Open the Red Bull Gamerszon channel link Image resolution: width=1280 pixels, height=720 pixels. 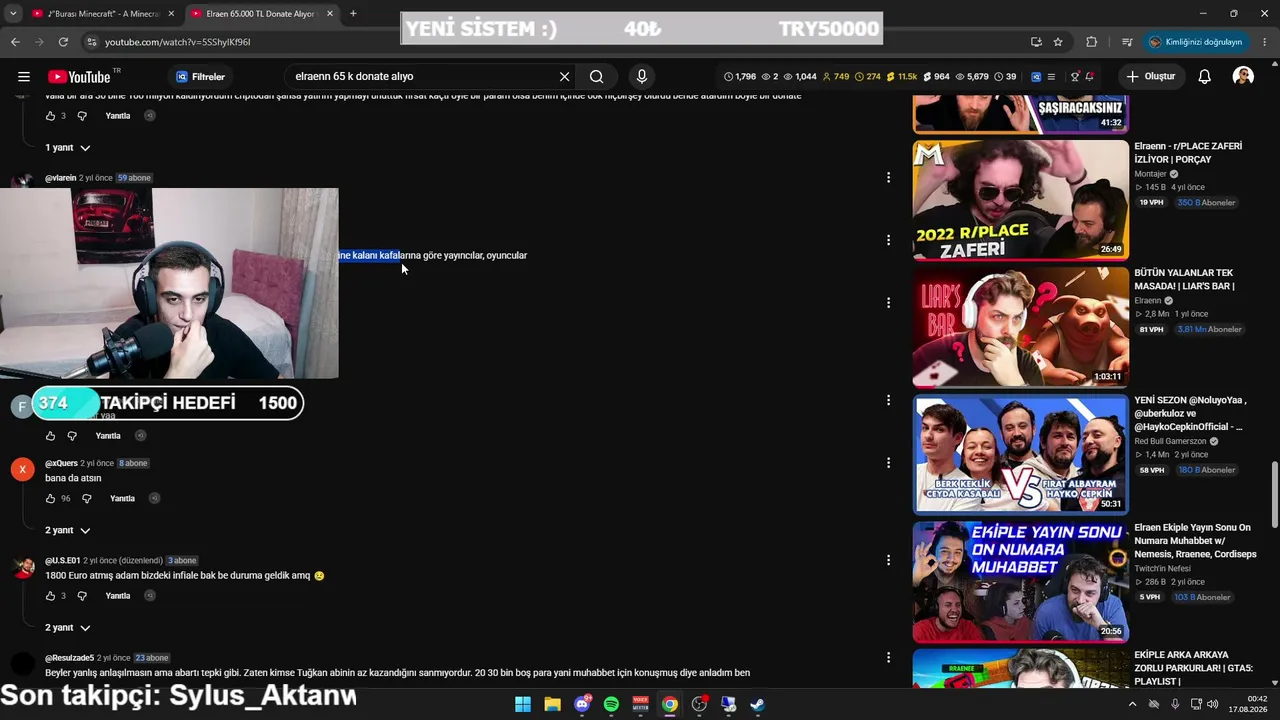coord(1171,441)
